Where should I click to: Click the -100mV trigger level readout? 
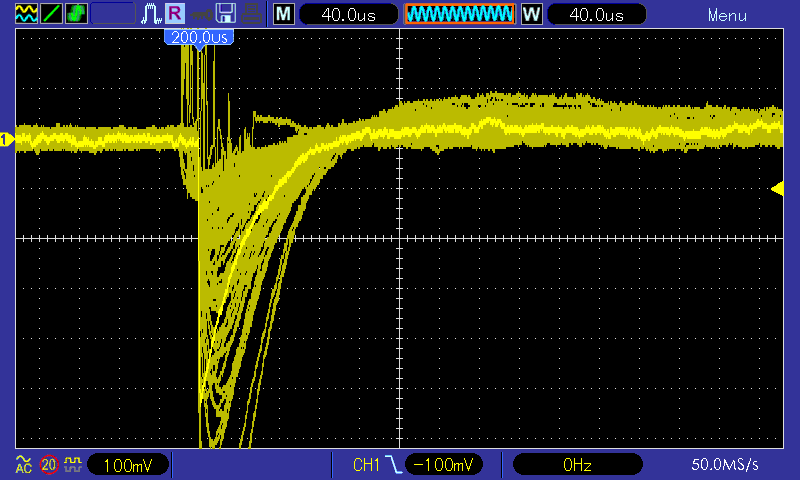[443, 464]
